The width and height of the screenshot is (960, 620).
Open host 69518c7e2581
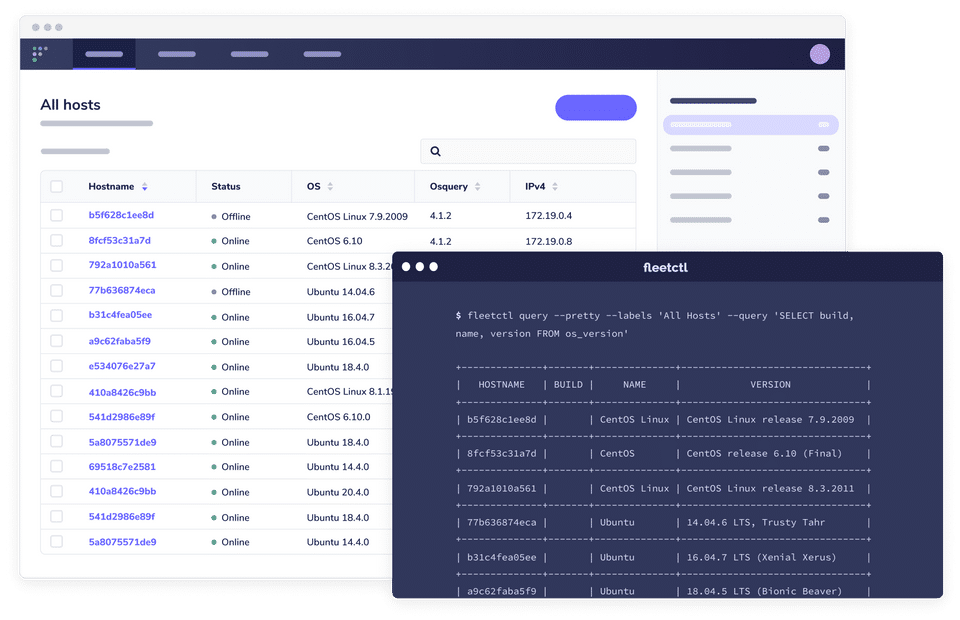(122, 466)
